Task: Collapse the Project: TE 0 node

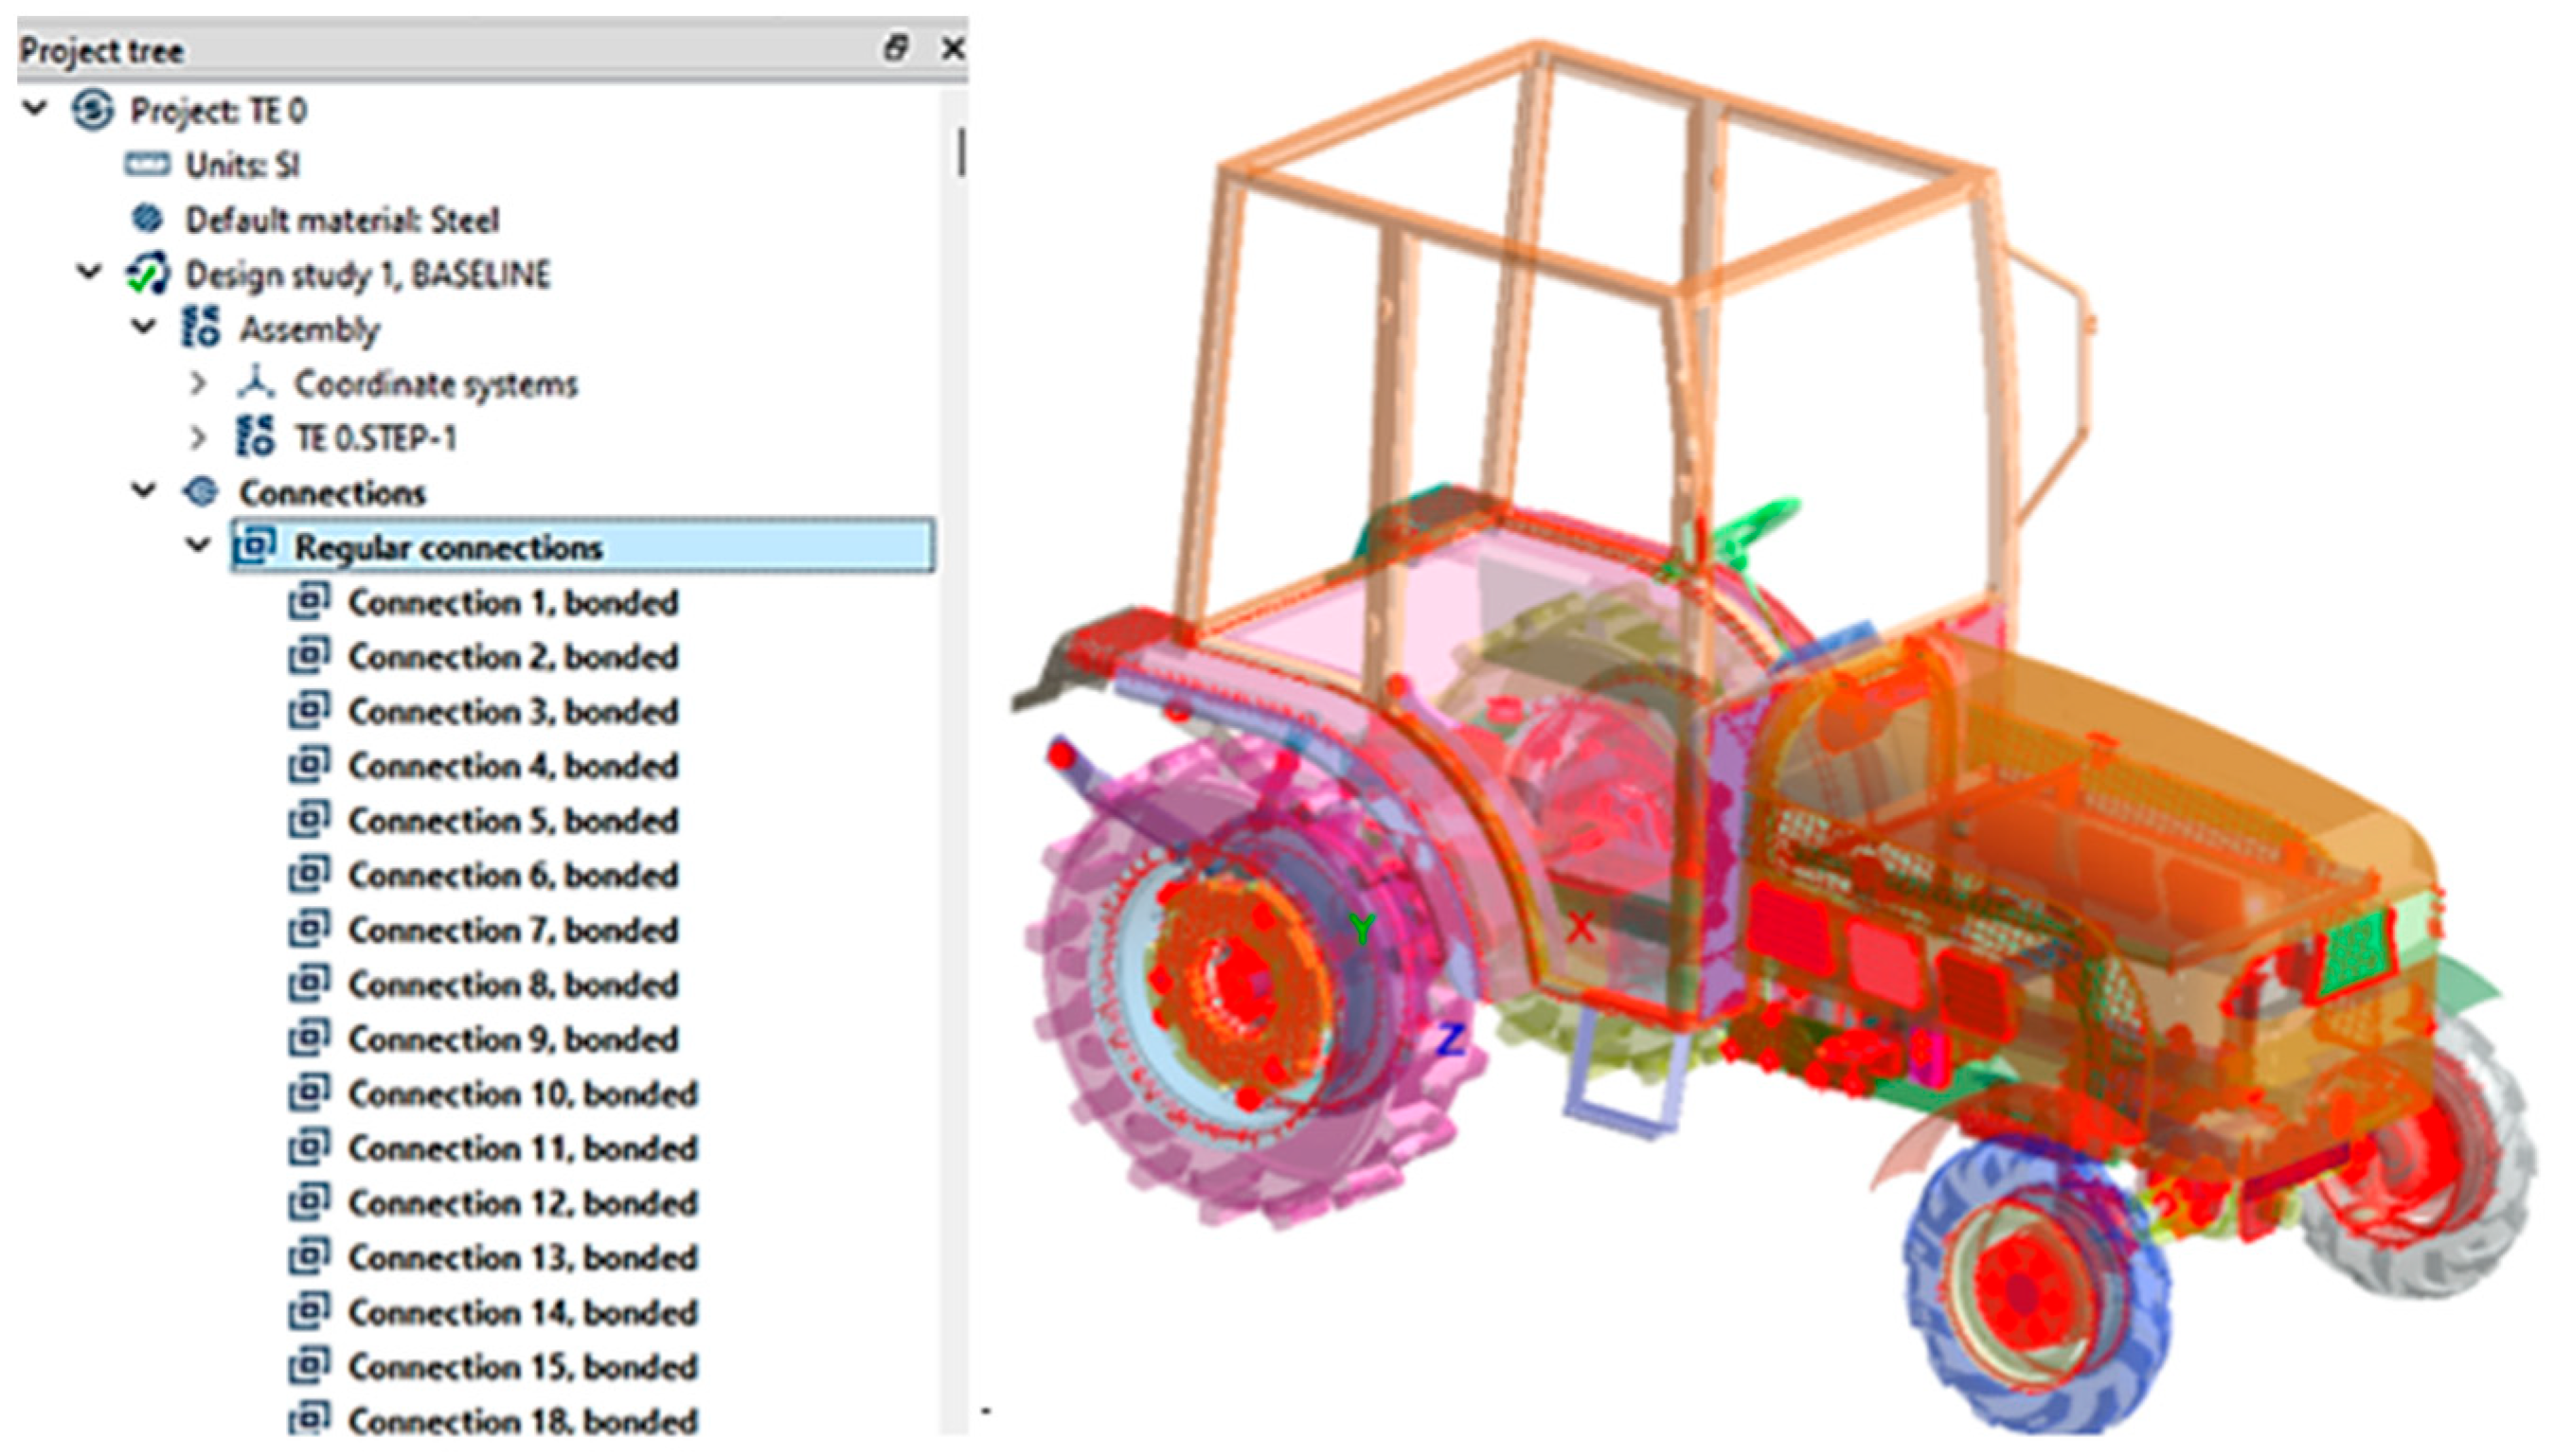Action: 36,108
